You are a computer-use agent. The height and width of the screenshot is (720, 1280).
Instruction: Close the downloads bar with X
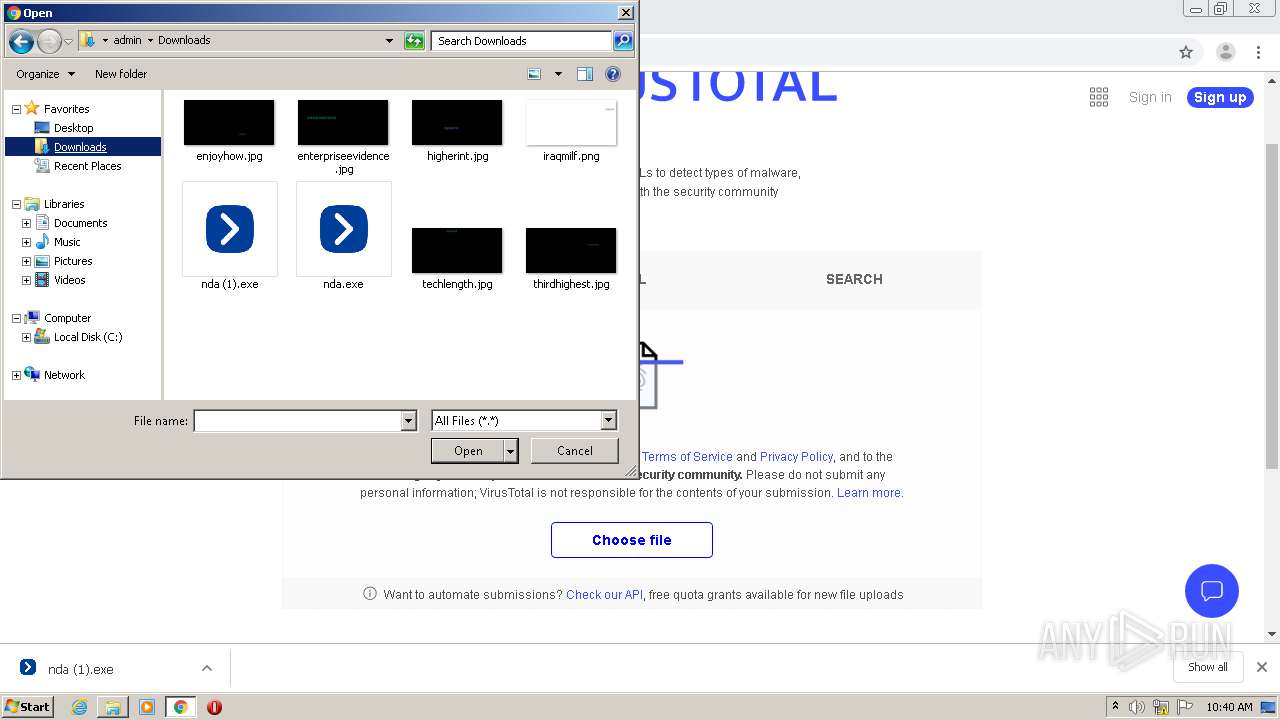(x=1262, y=667)
